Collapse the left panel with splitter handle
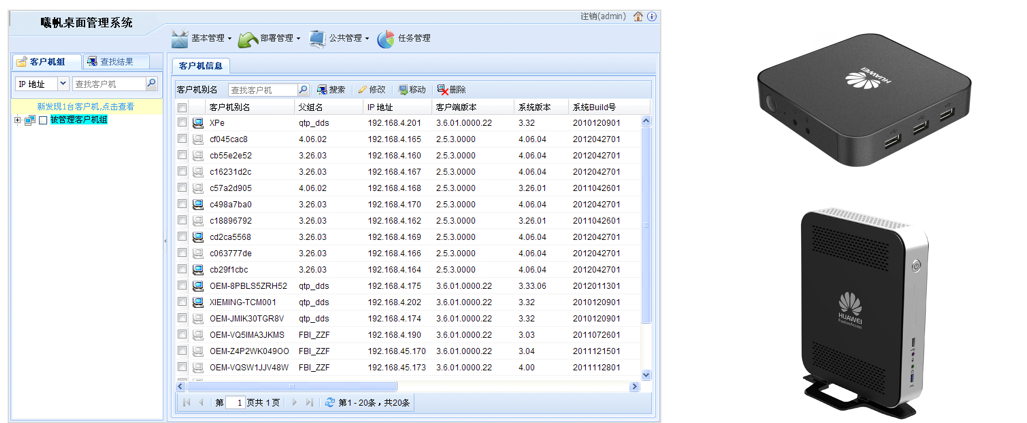The width and height of the screenshot is (1027, 423). (x=165, y=242)
